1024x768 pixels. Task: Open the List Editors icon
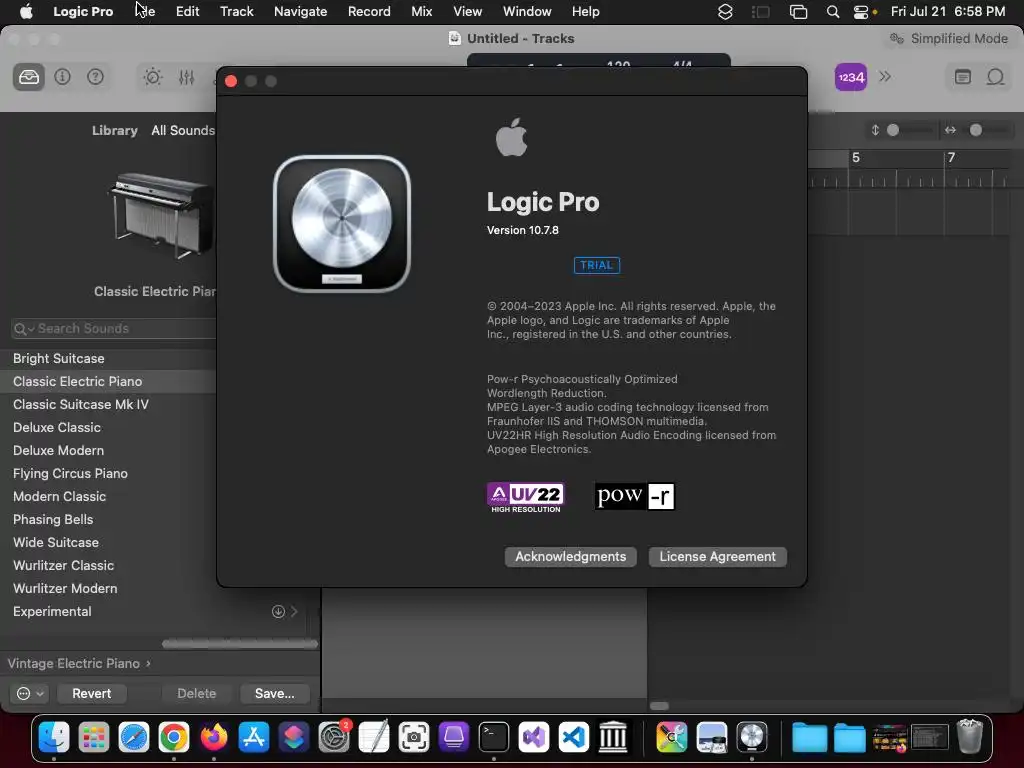[963, 77]
